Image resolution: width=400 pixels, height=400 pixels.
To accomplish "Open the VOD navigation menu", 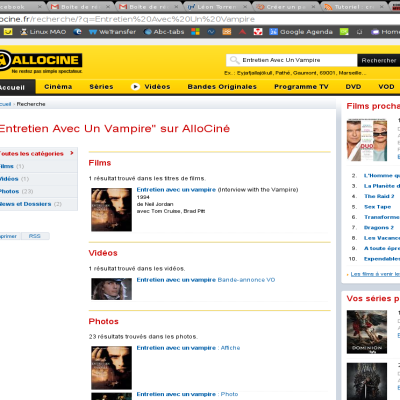I will pos(386,87).
